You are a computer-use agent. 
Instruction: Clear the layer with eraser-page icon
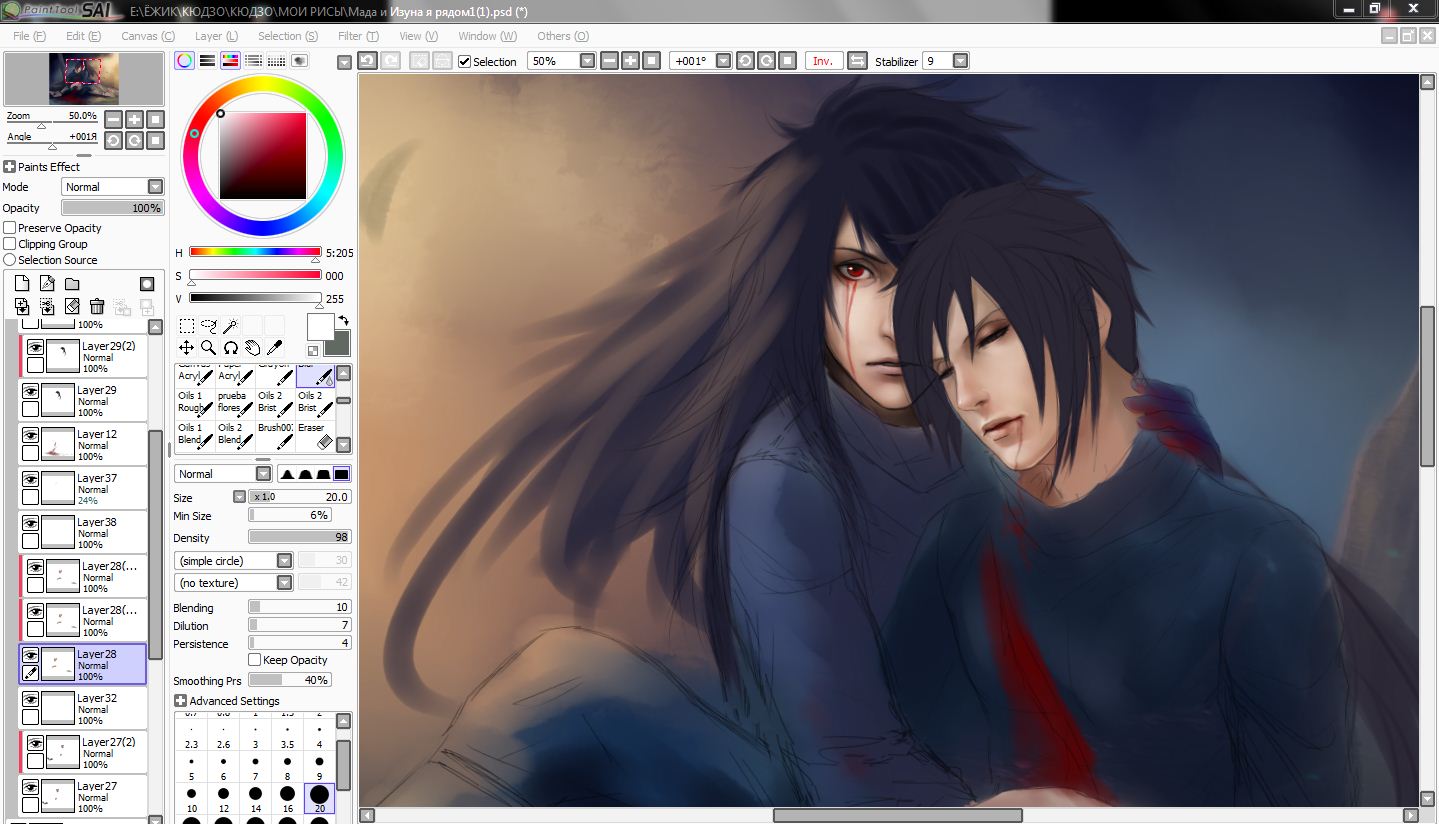pyautogui.click(x=72, y=307)
